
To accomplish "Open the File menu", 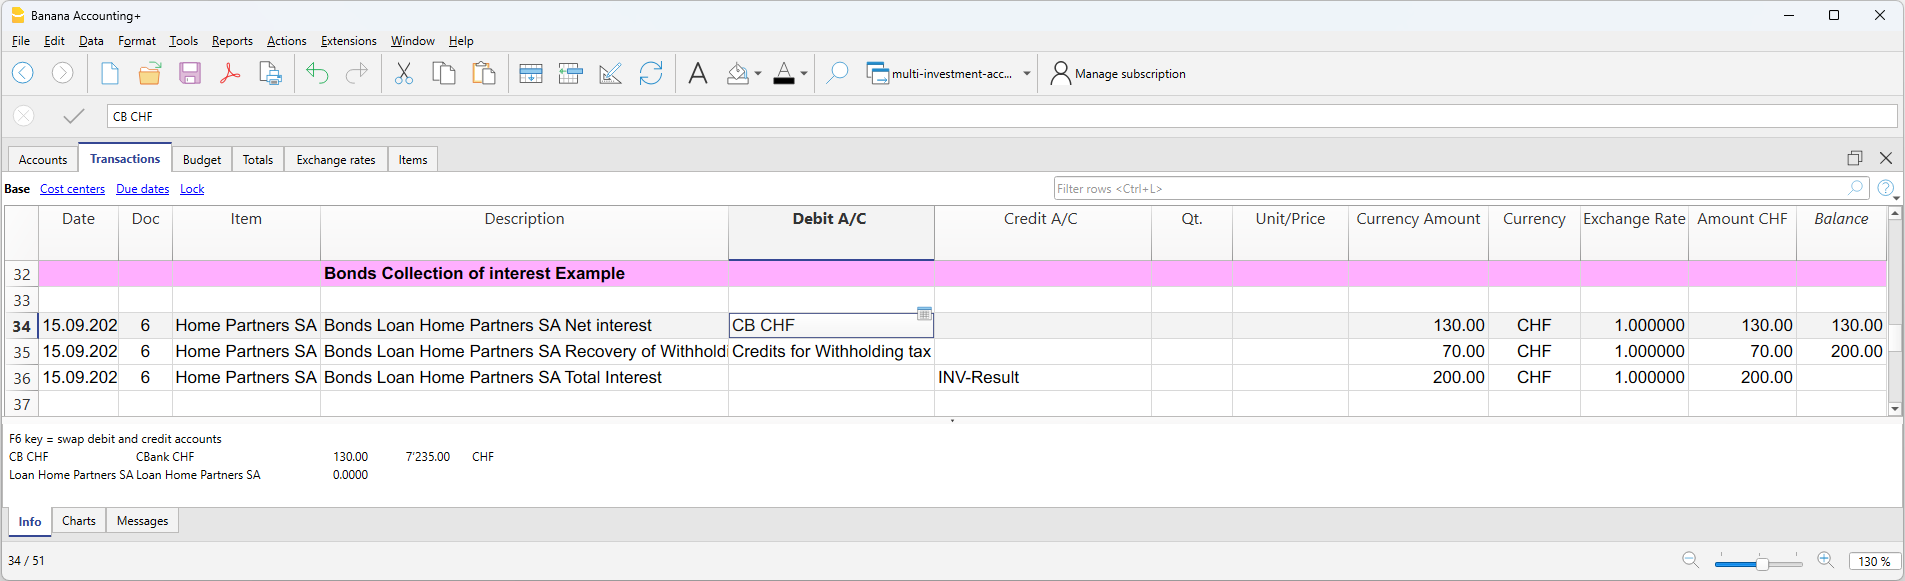I will pyautogui.click(x=21, y=41).
